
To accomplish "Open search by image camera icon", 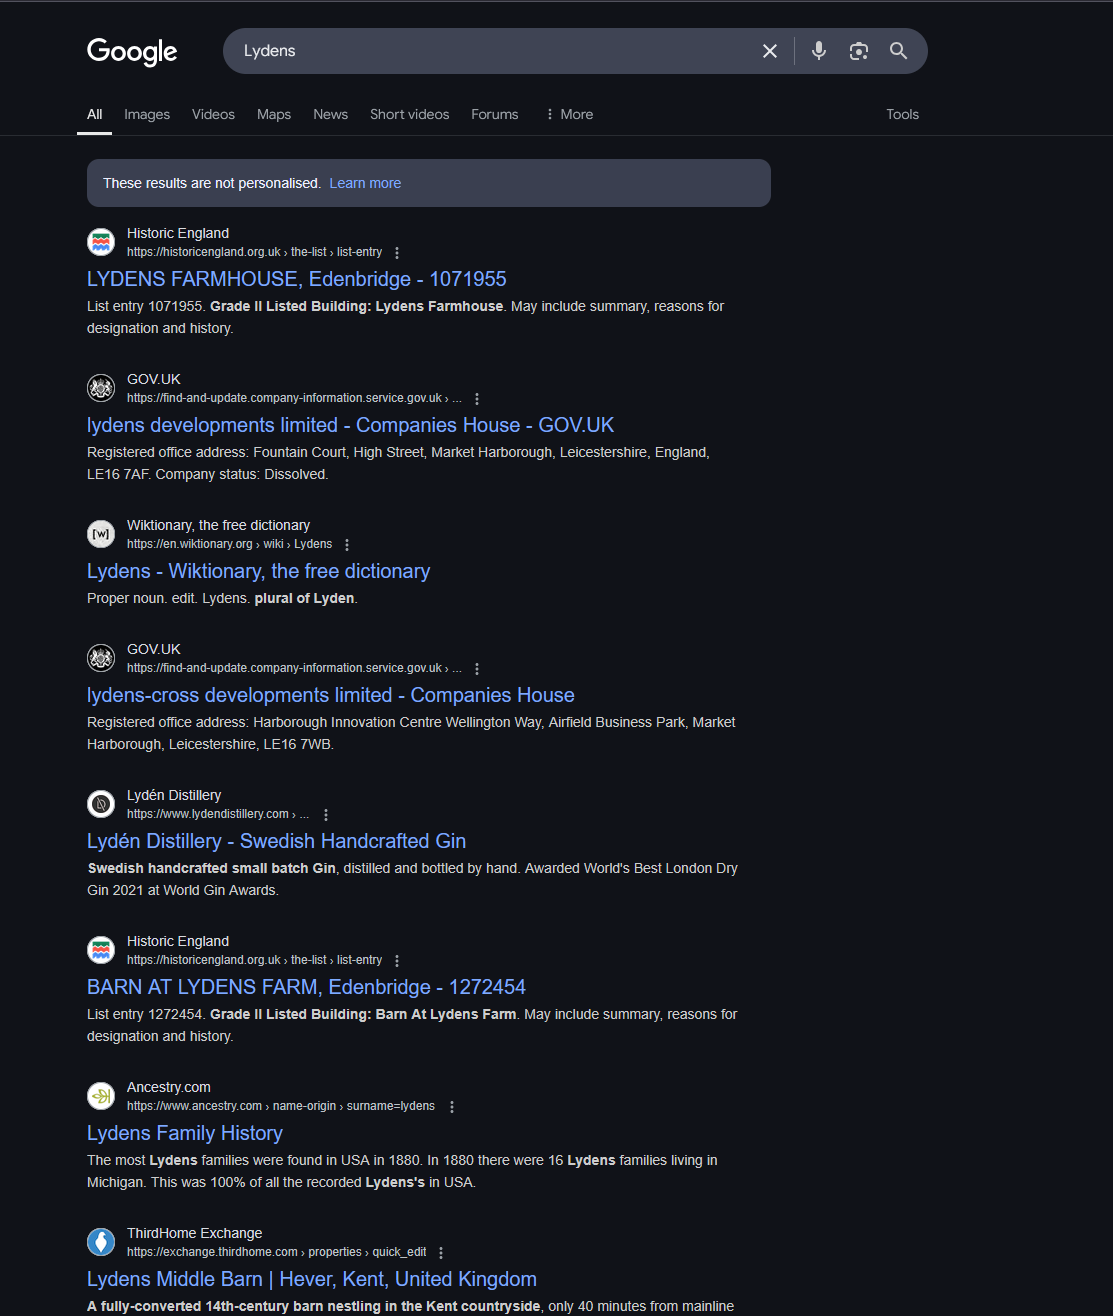I will (859, 51).
